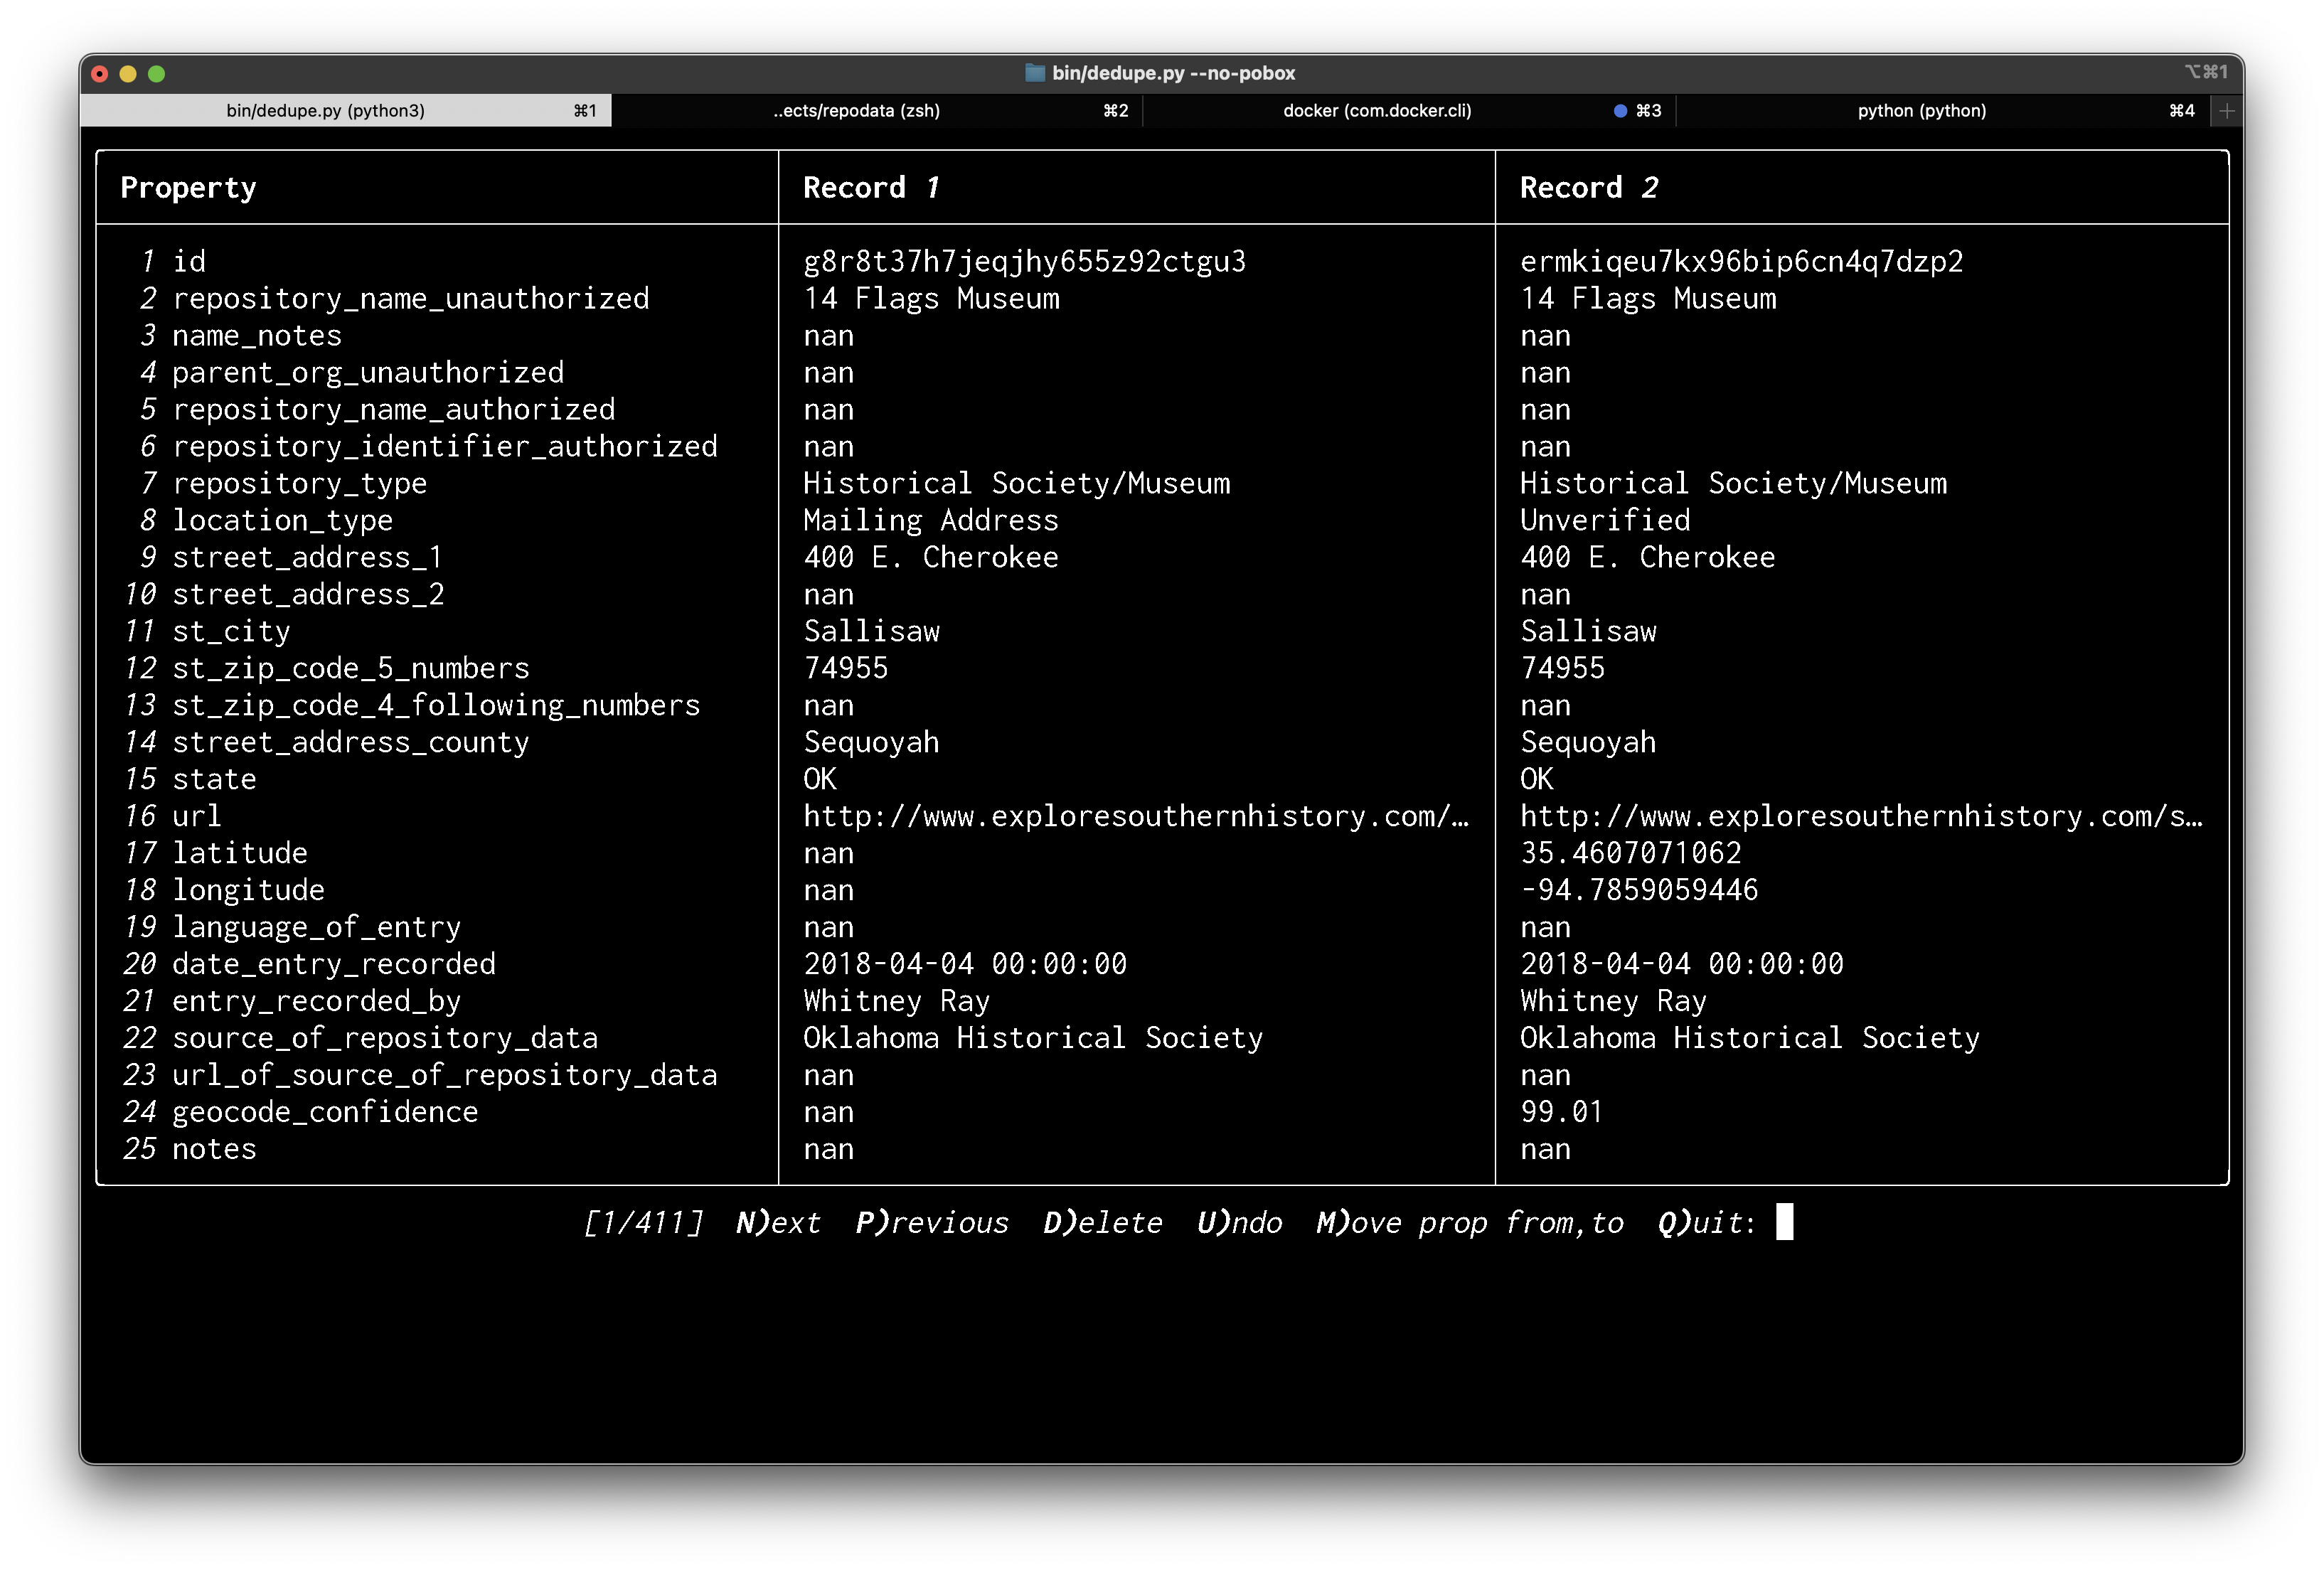Click Record 1 location type Mailing Address
2324x1570 pixels.
tap(930, 521)
